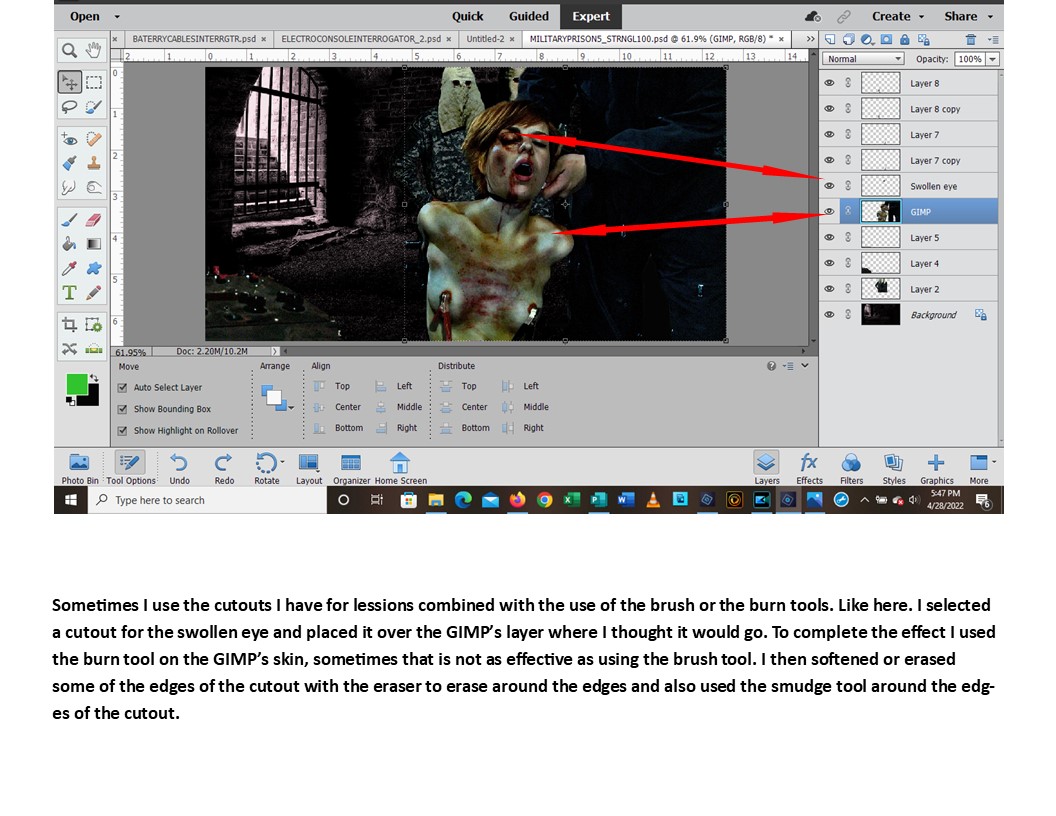Uncheck Auto Select Layer
The width and height of the screenshot is (1056, 816).
coord(123,388)
